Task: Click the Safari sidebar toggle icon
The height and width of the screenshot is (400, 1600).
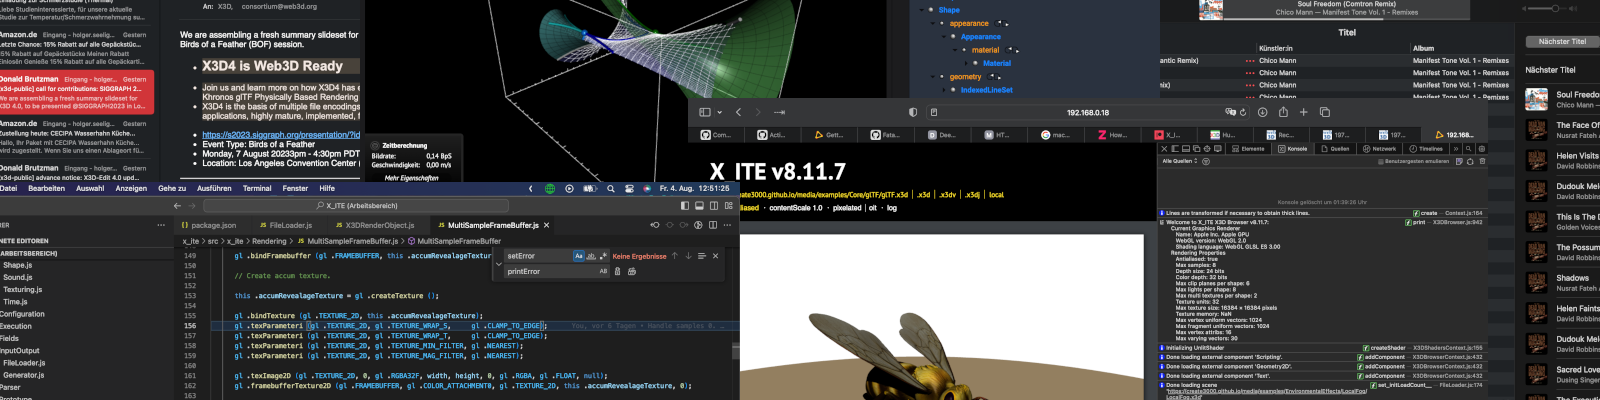Action: click(705, 112)
